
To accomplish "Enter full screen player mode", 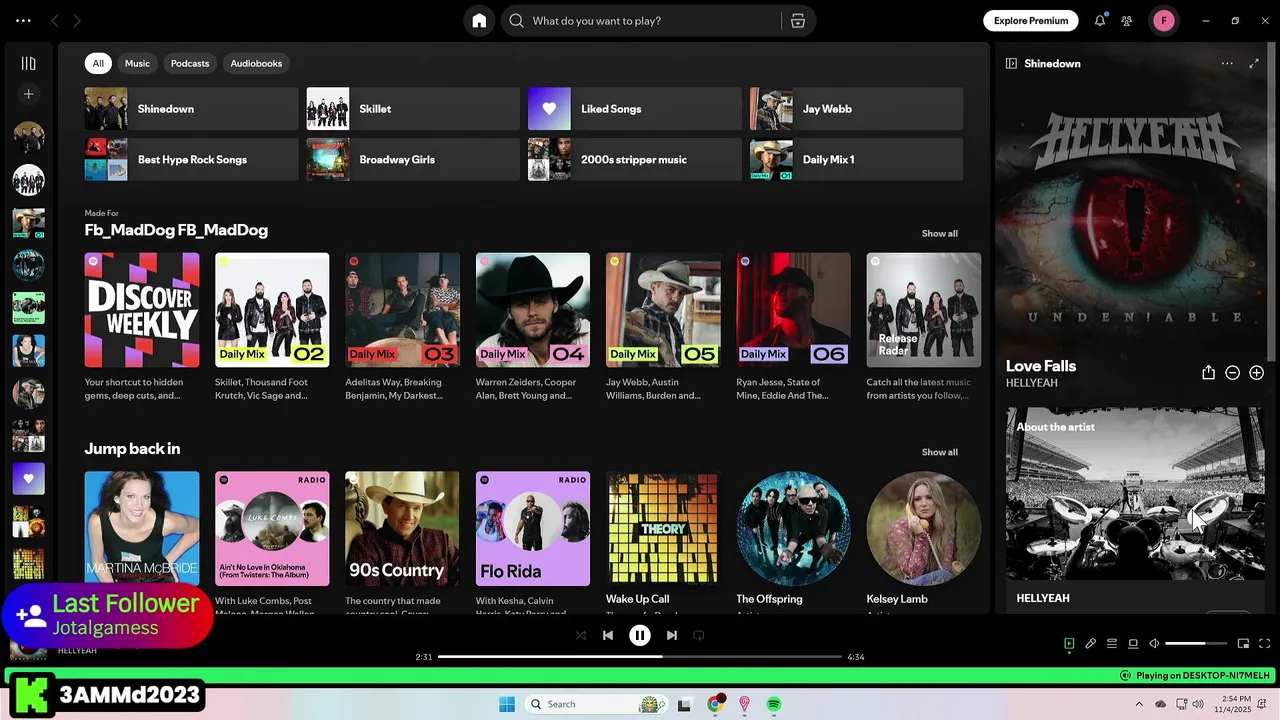I will (x=1264, y=644).
